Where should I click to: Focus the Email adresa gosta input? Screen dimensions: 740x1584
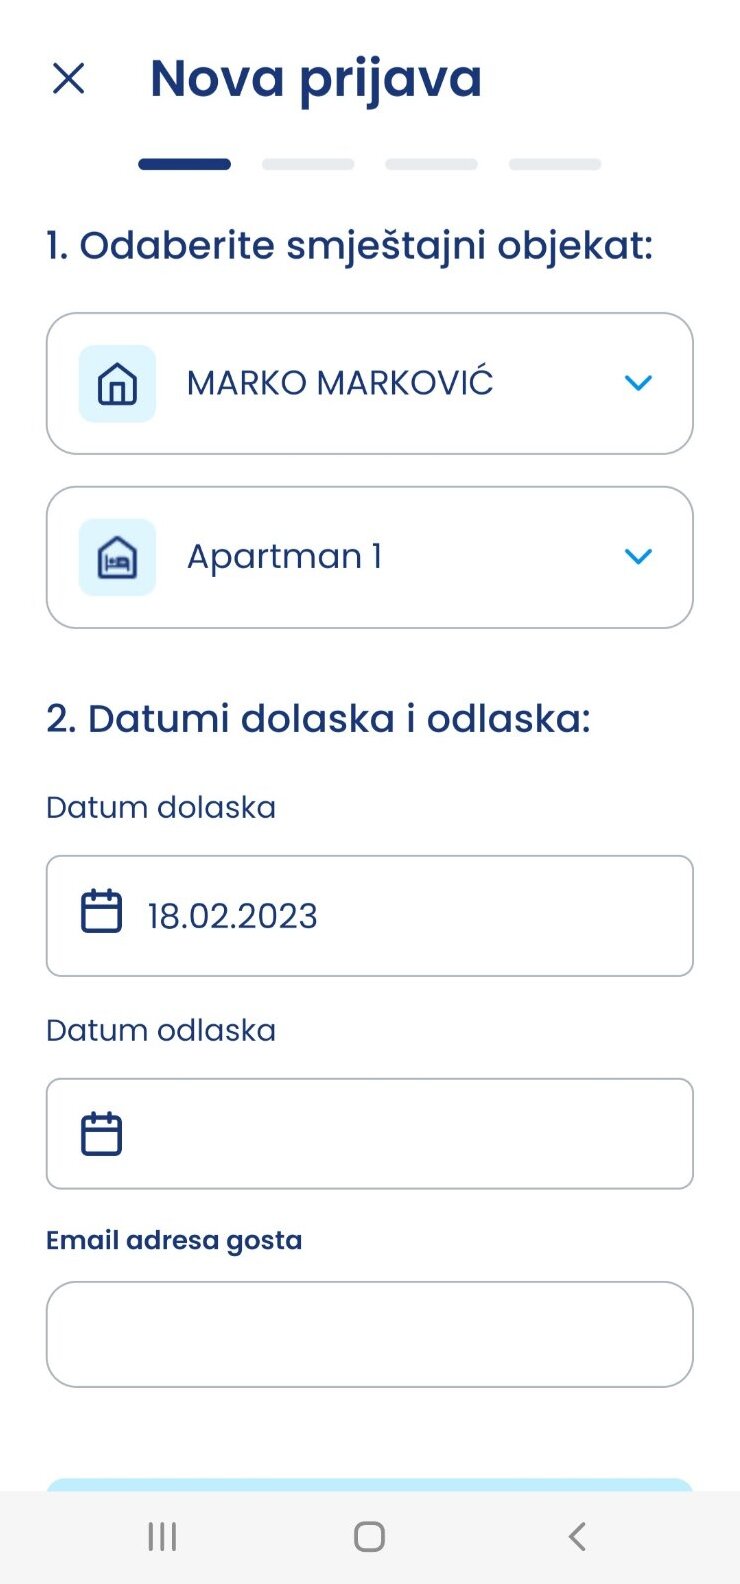(369, 1334)
